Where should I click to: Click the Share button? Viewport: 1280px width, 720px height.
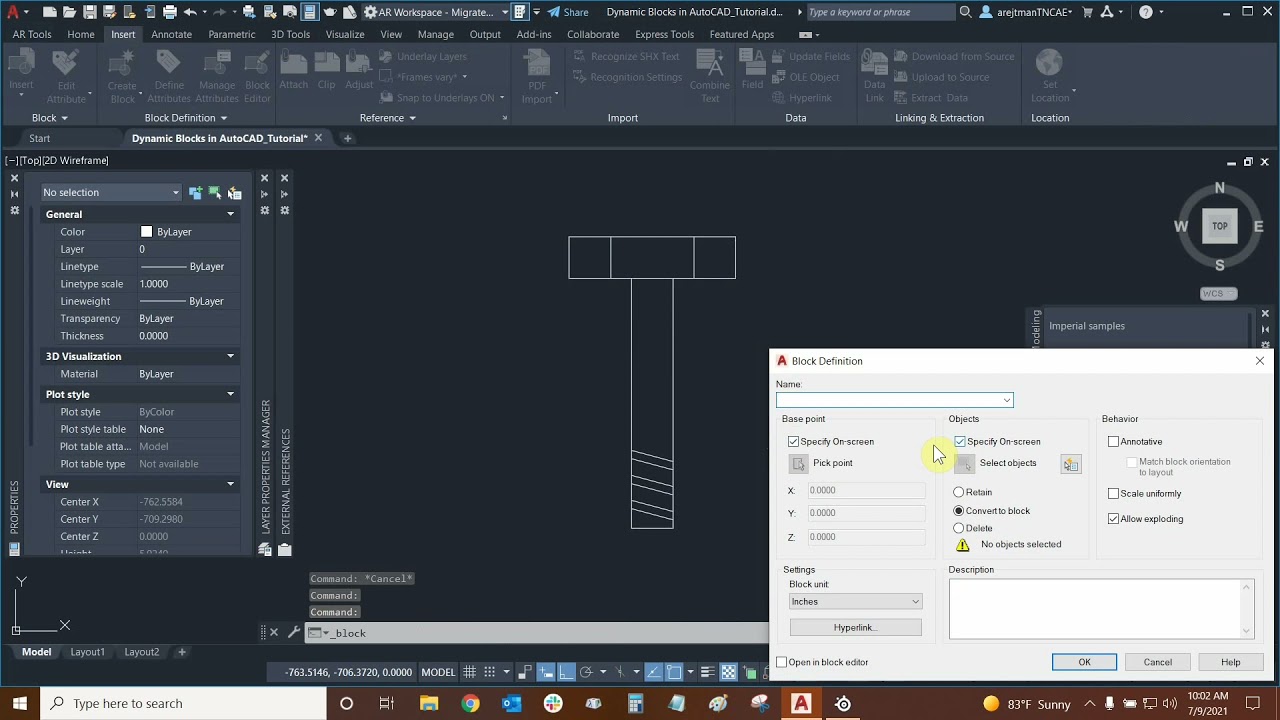567,12
